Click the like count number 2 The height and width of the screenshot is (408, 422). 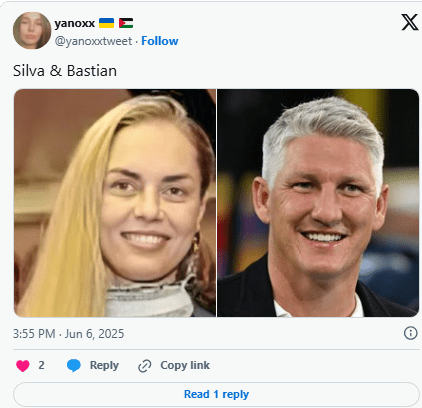tap(41, 365)
